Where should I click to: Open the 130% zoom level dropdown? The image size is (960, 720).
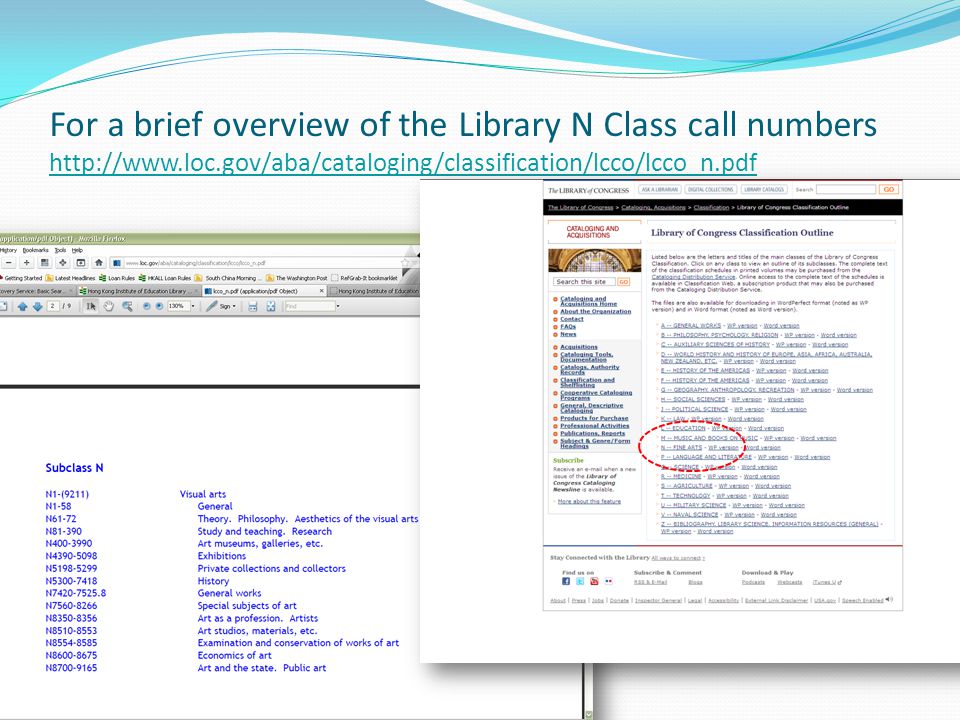point(193,306)
